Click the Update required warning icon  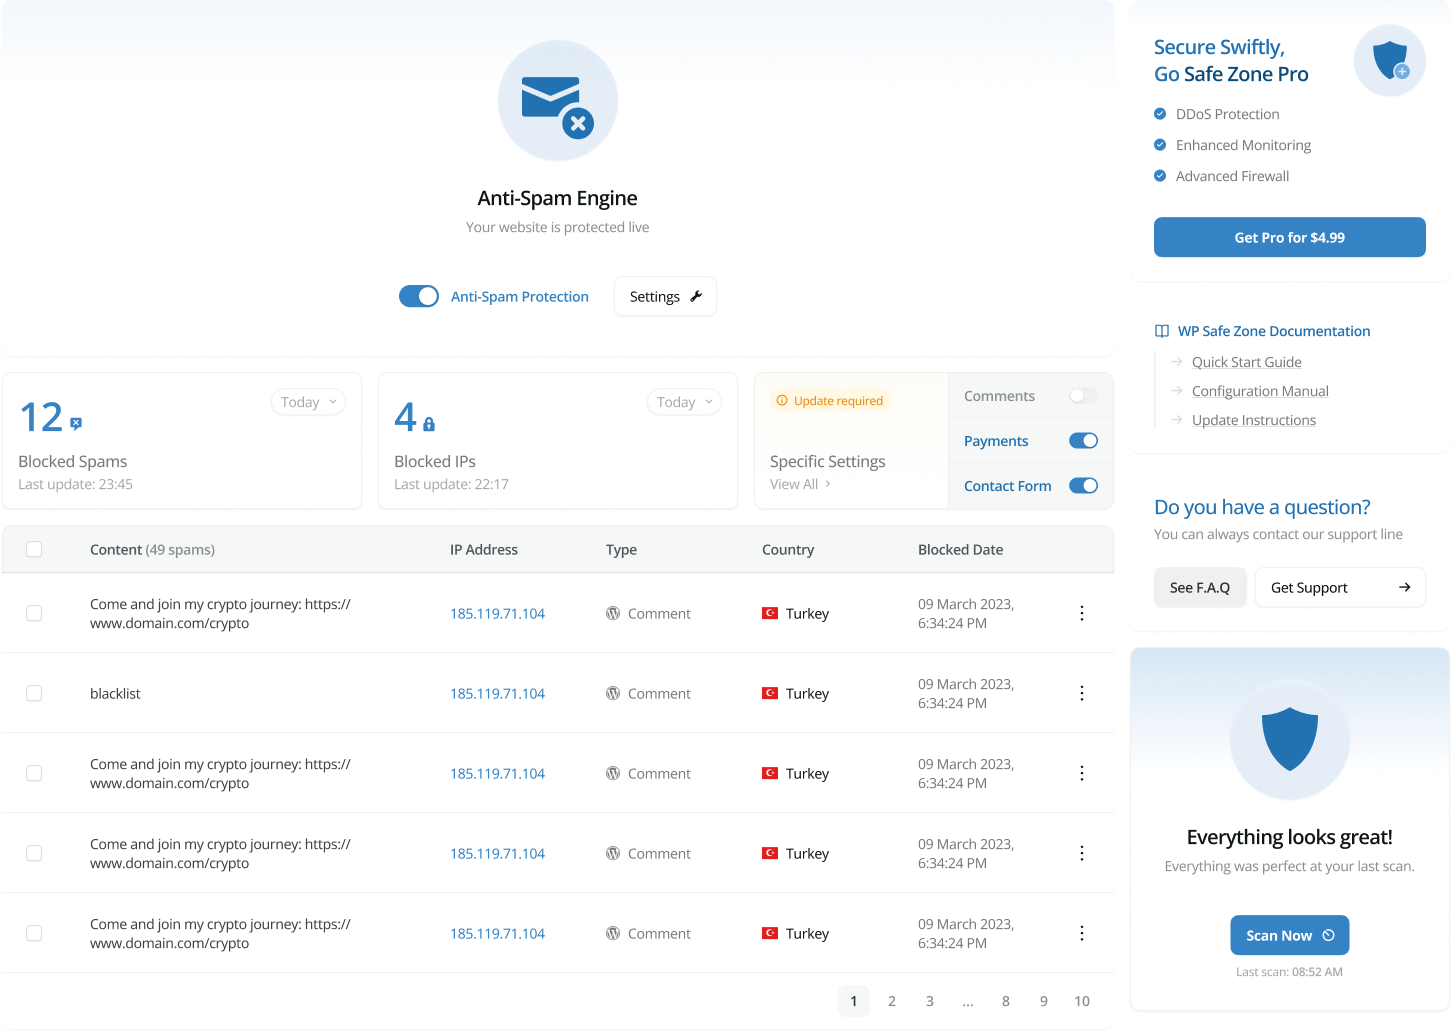(782, 400)
